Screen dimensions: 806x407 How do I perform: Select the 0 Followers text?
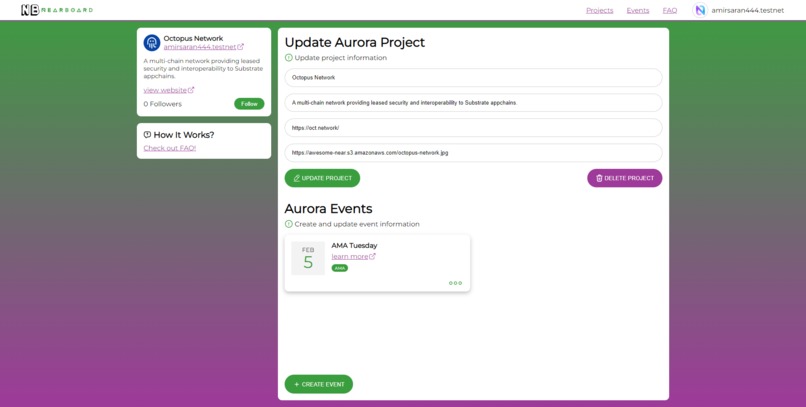162,104
